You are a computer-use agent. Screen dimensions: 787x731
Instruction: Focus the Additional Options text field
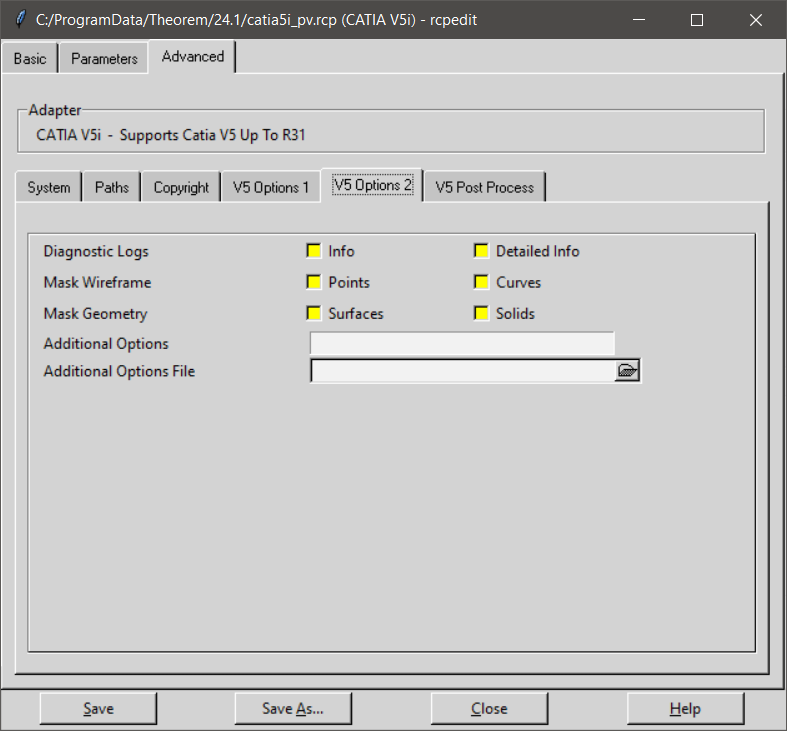(x=462, y=343)
